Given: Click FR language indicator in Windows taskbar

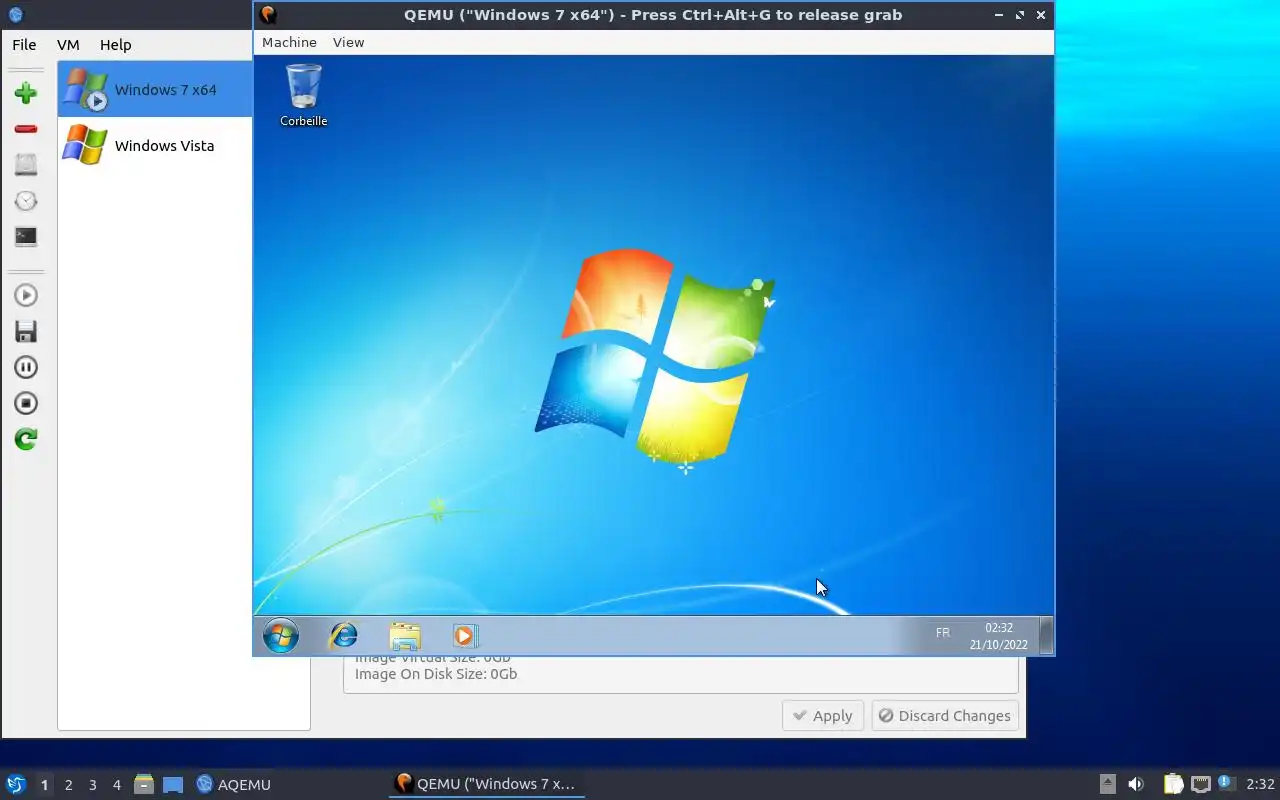Looking at the screenshot, I should coord(942,633).
